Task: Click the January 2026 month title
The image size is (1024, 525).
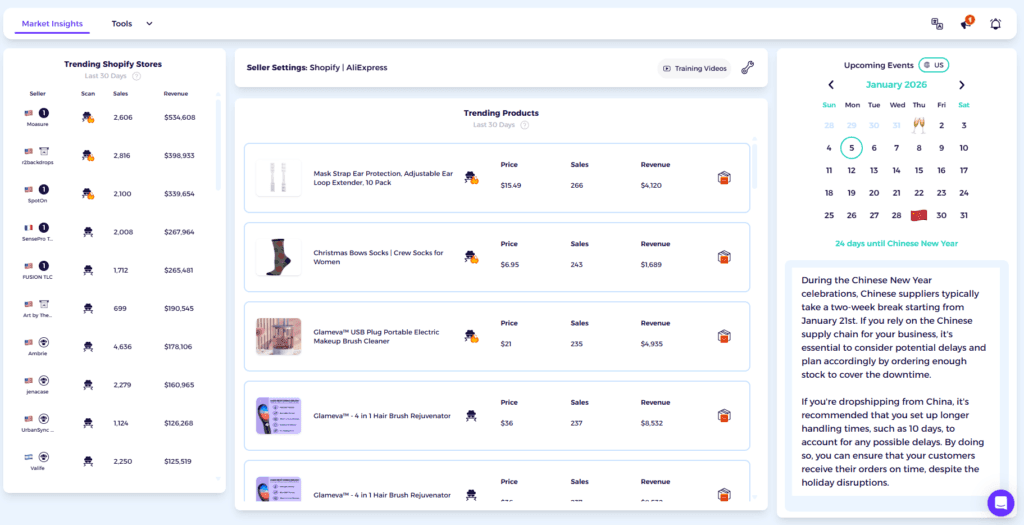Action: tap(896, 85)
